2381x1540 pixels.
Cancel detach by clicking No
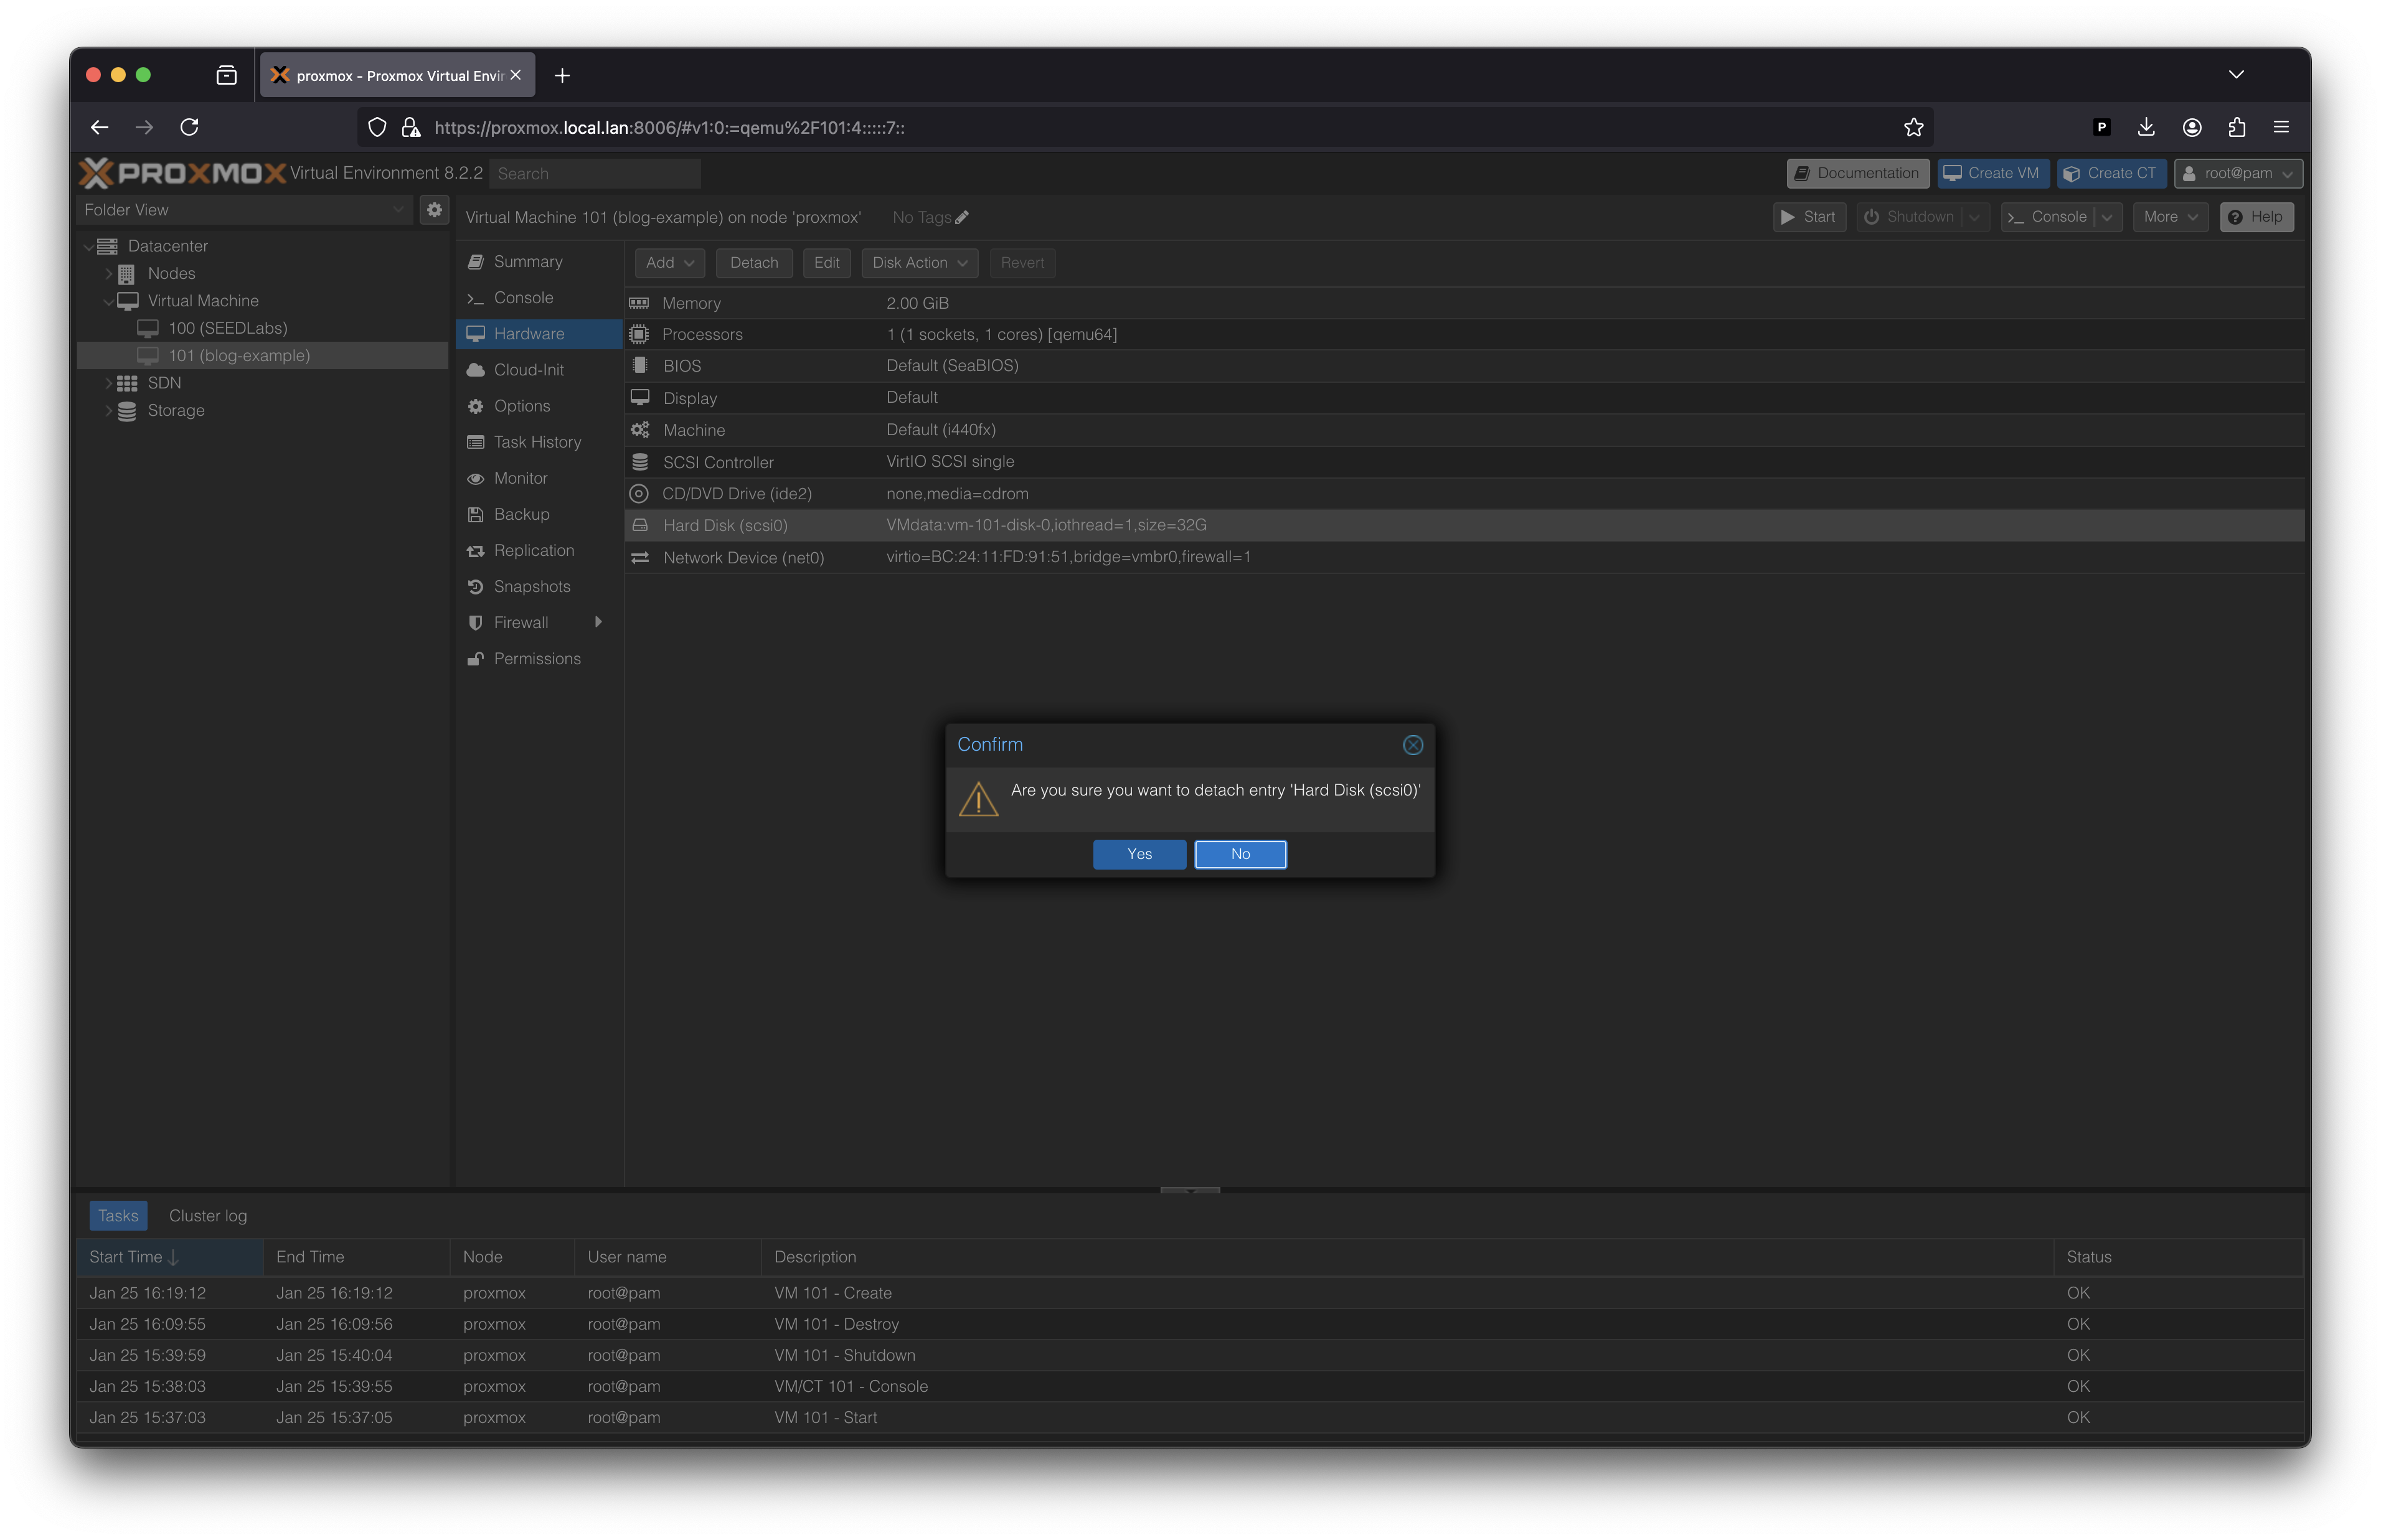click(1240, 854)
